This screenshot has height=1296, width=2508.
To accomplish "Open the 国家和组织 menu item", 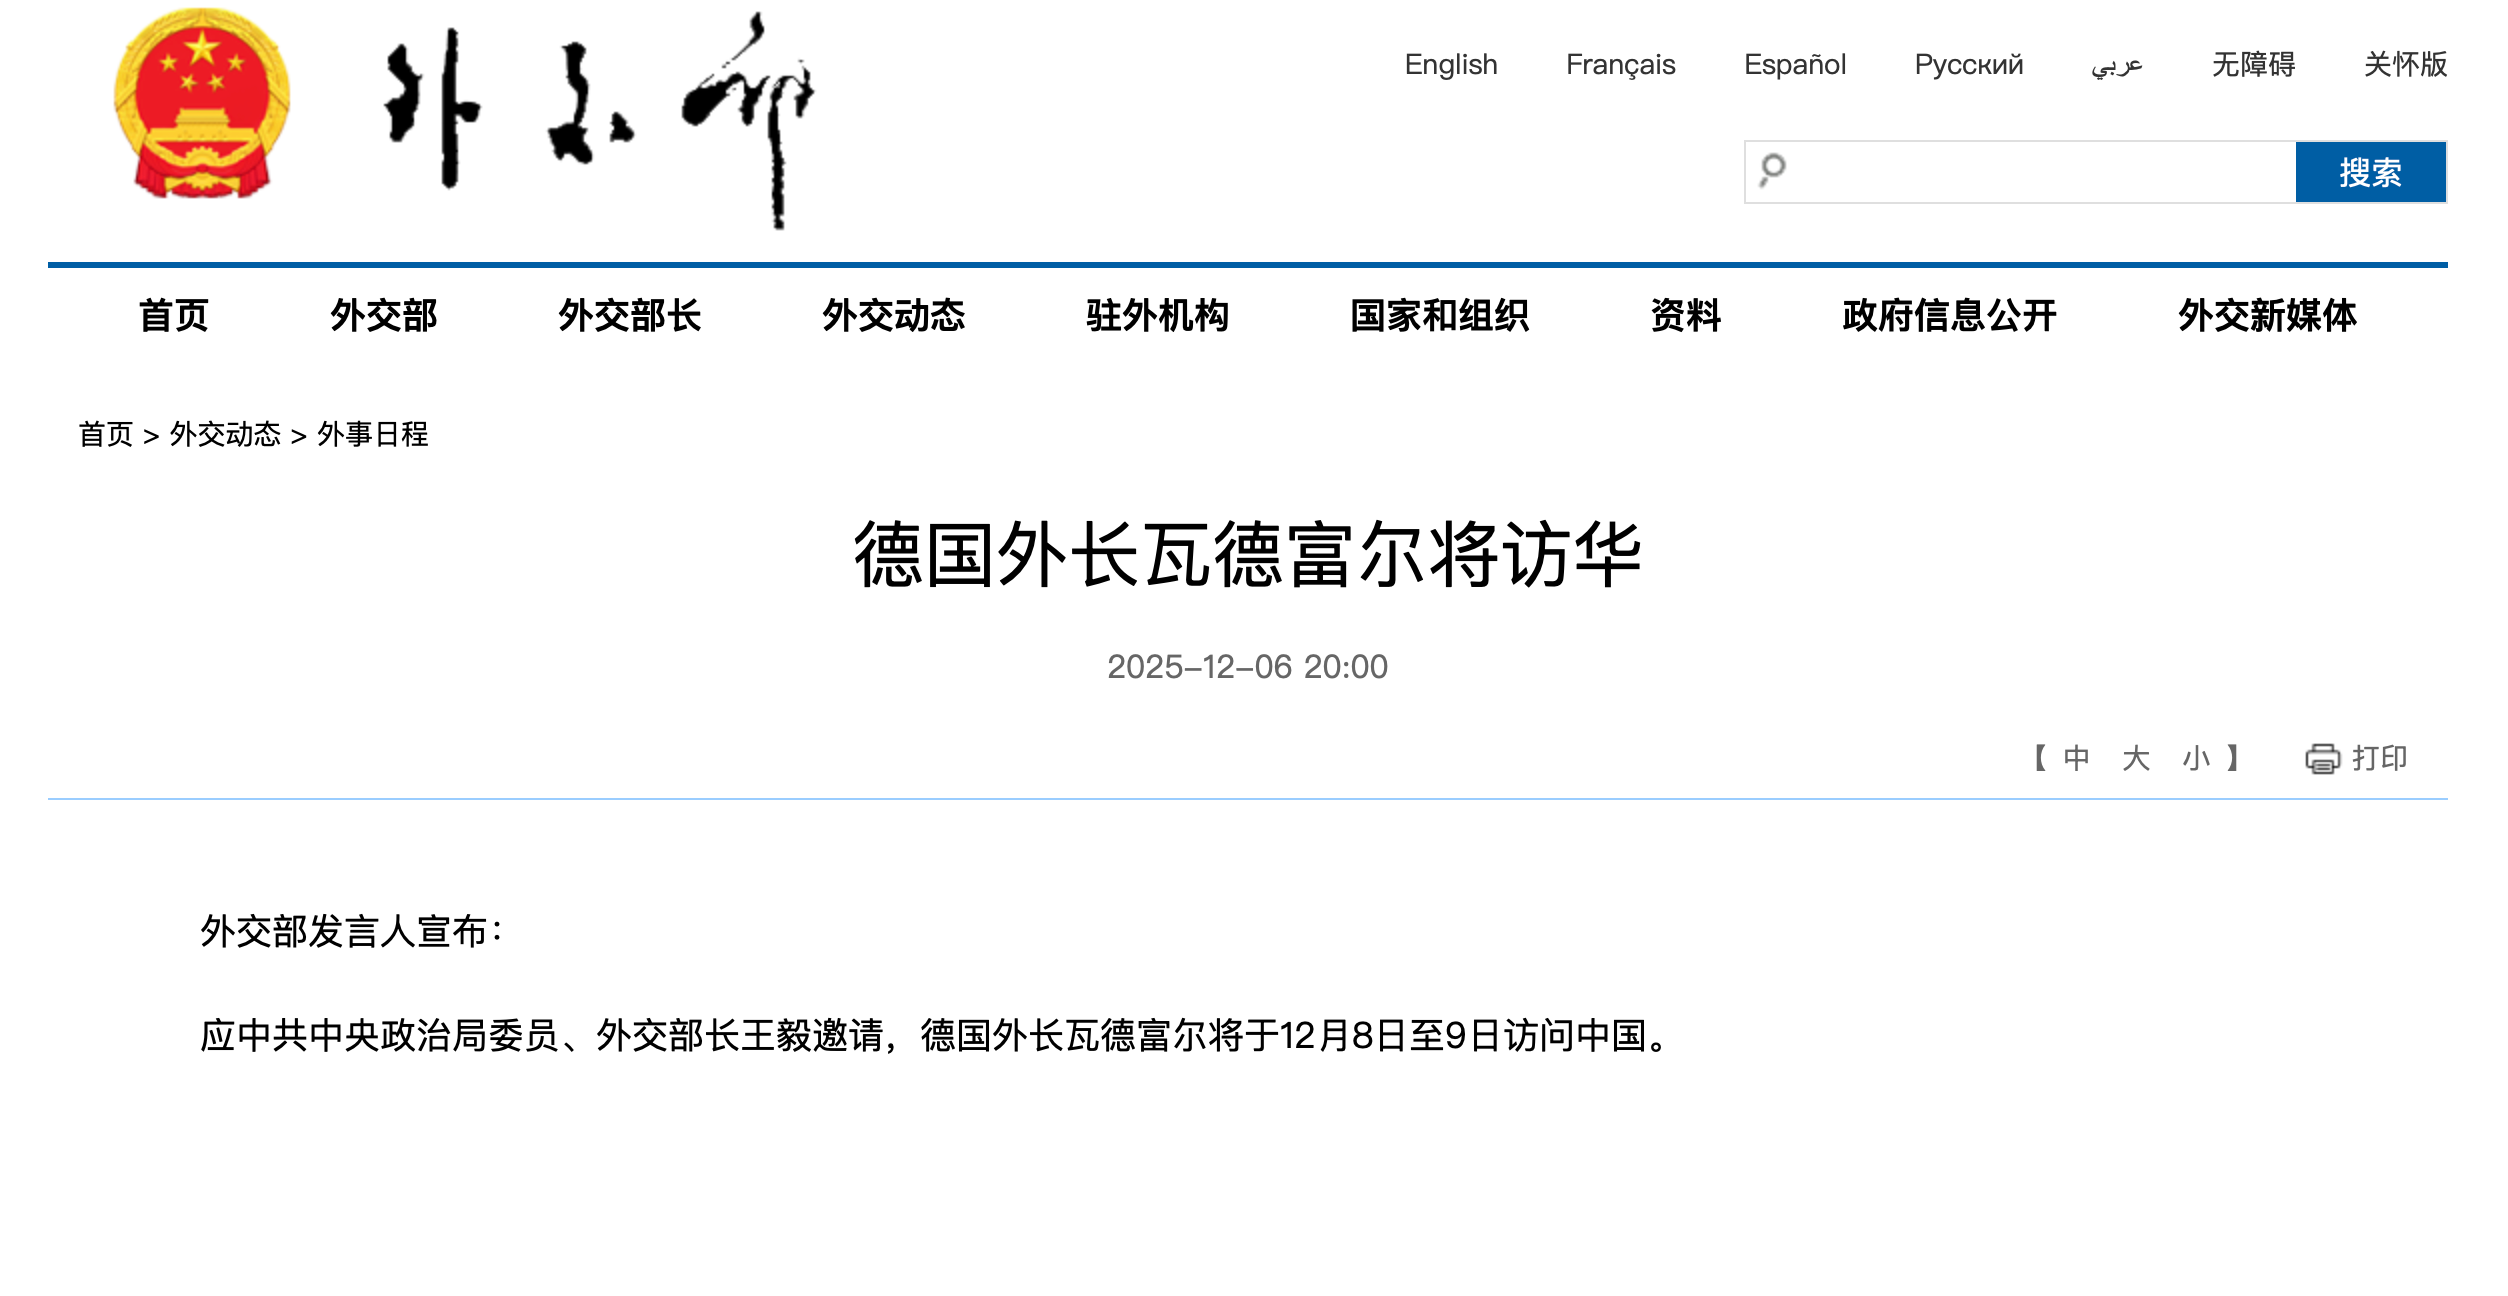I will tap(1439, 316).
